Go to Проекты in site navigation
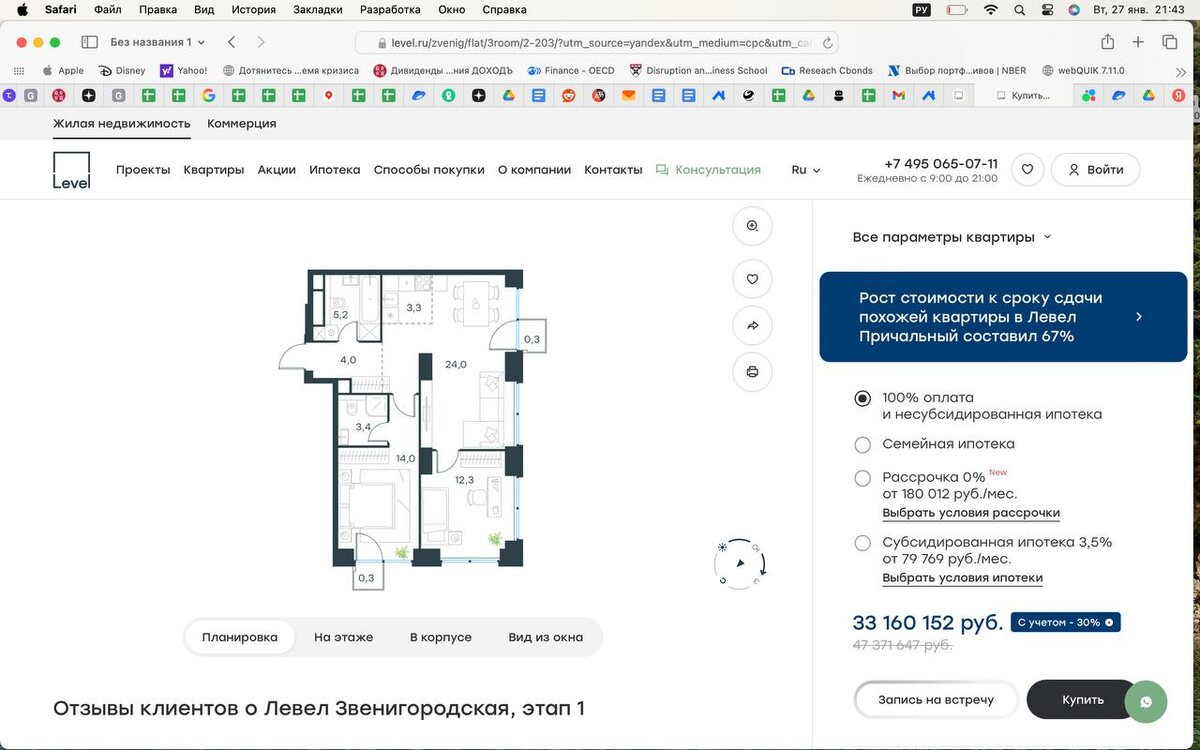 [x=143, y=170]
